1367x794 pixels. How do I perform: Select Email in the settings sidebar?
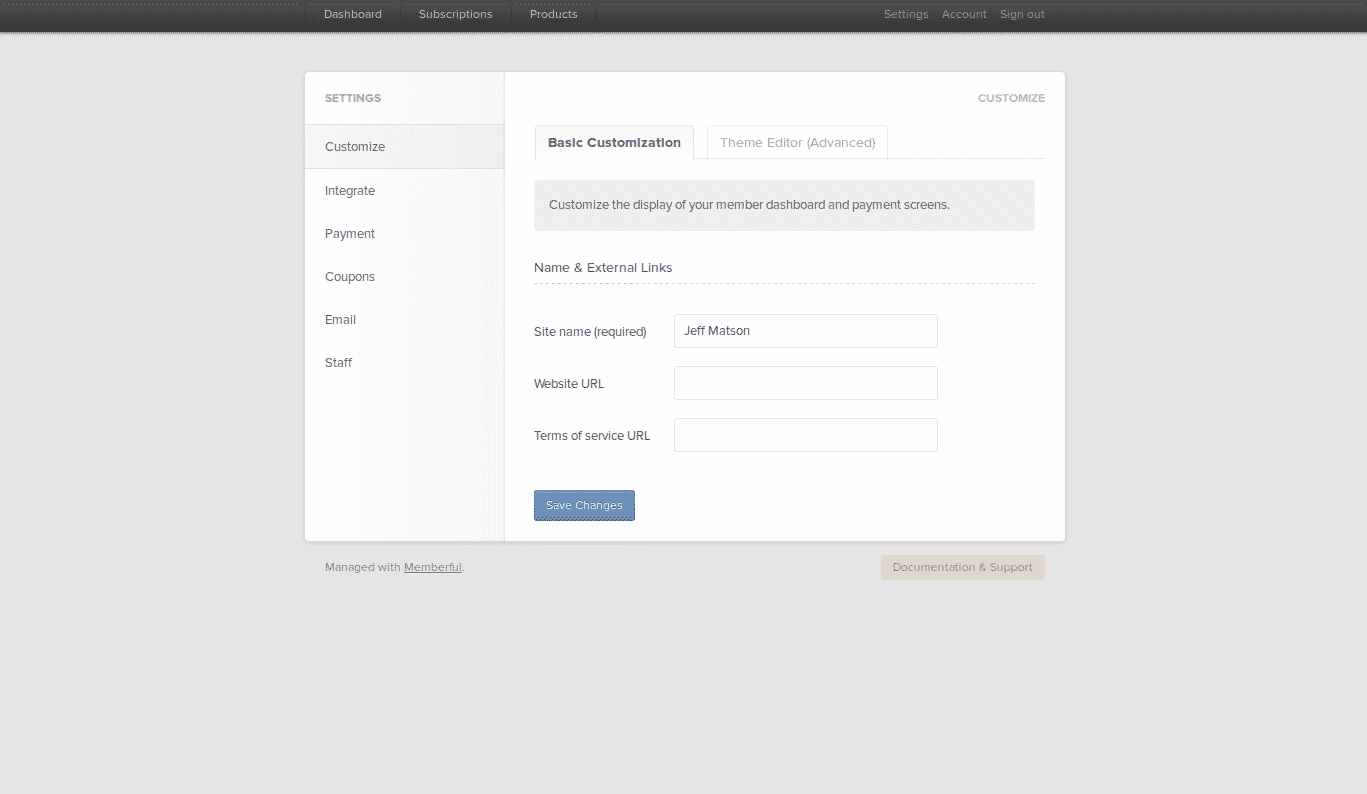[340, 320]
